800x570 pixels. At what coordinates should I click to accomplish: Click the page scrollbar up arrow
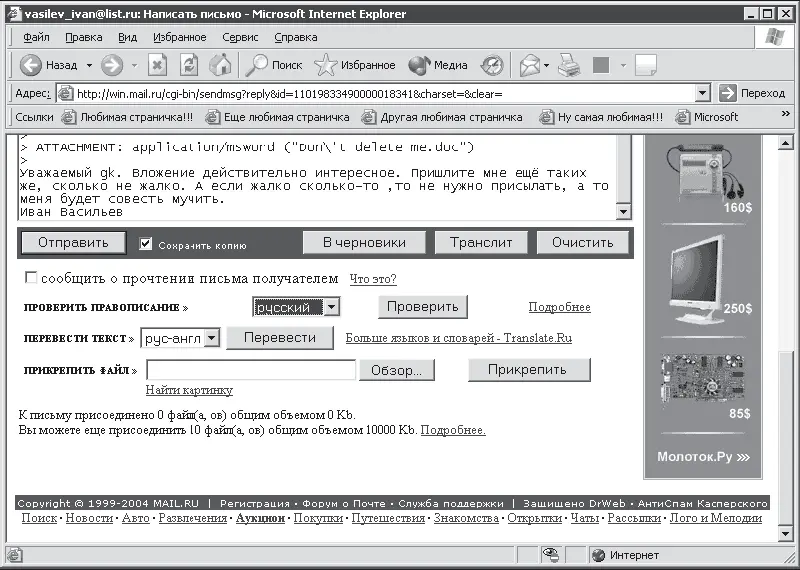[786, 143]
